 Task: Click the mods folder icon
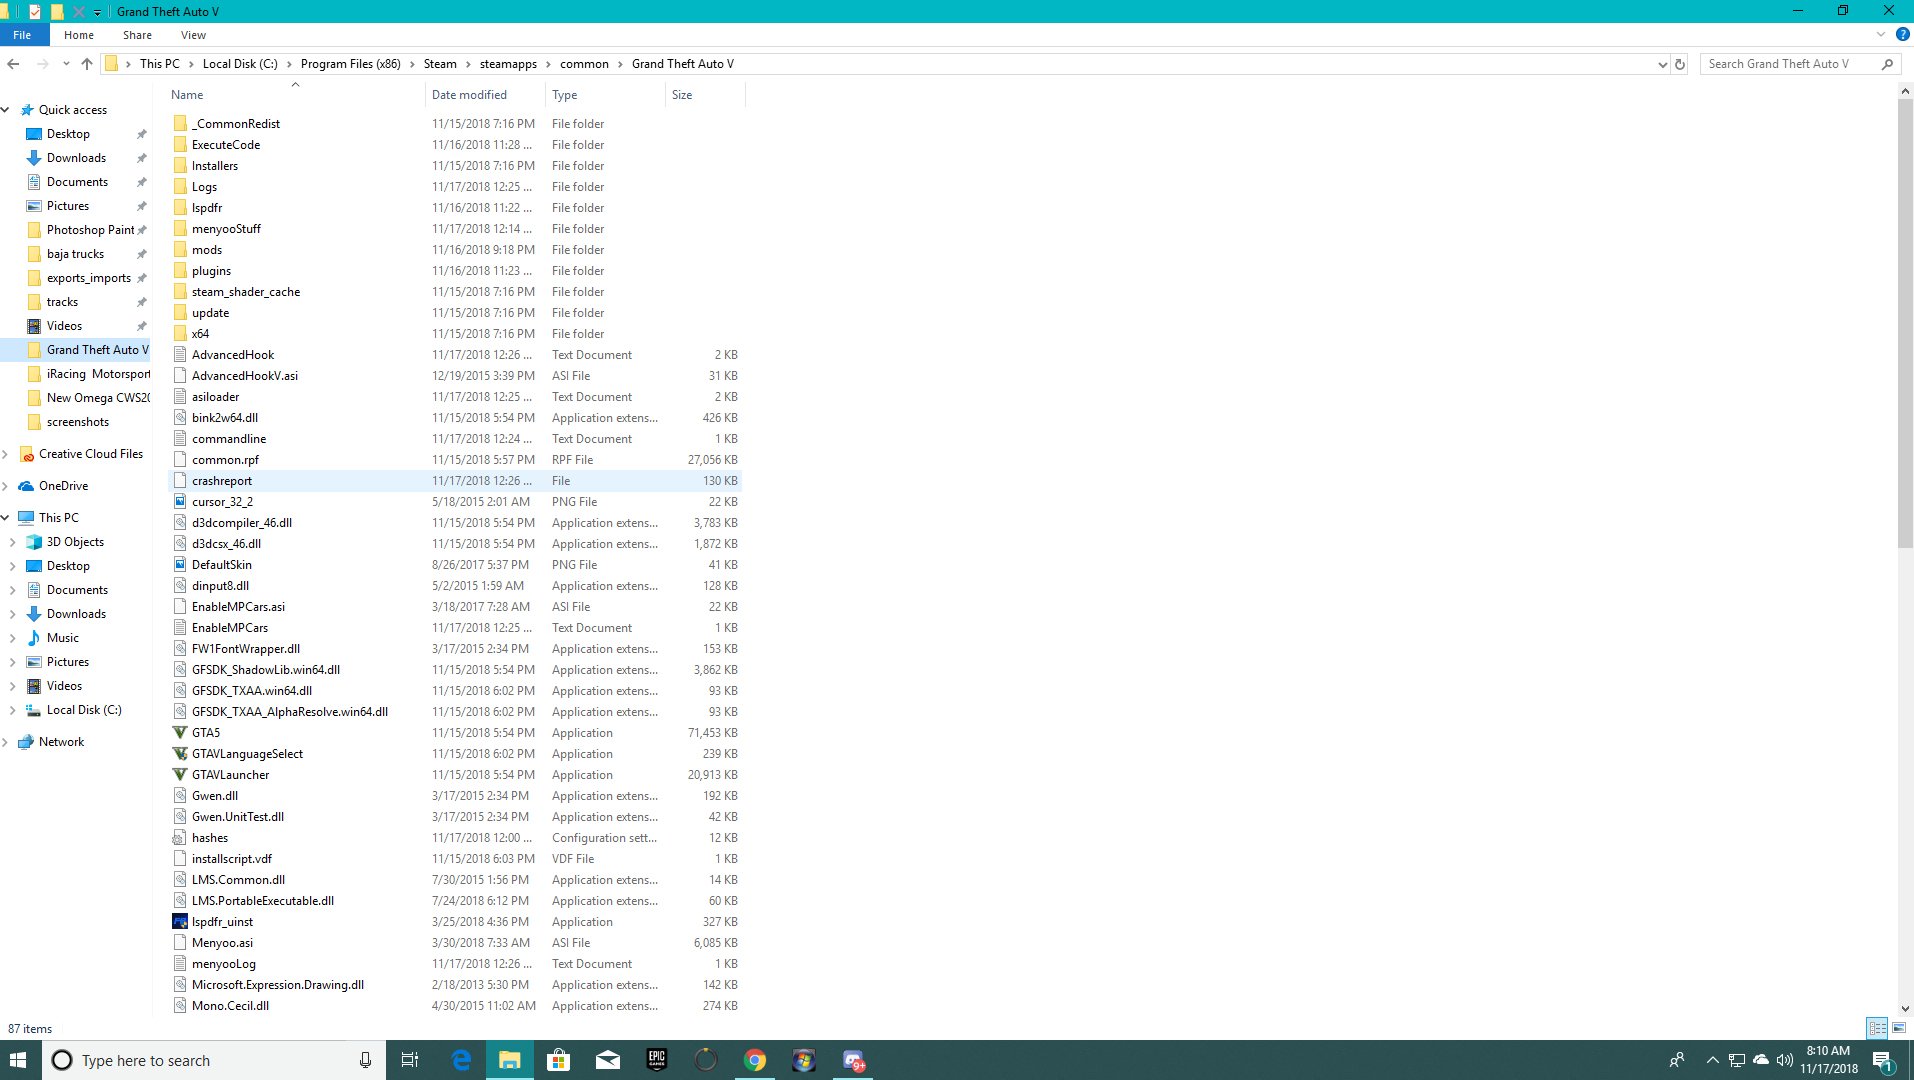(x=180, y=250)
